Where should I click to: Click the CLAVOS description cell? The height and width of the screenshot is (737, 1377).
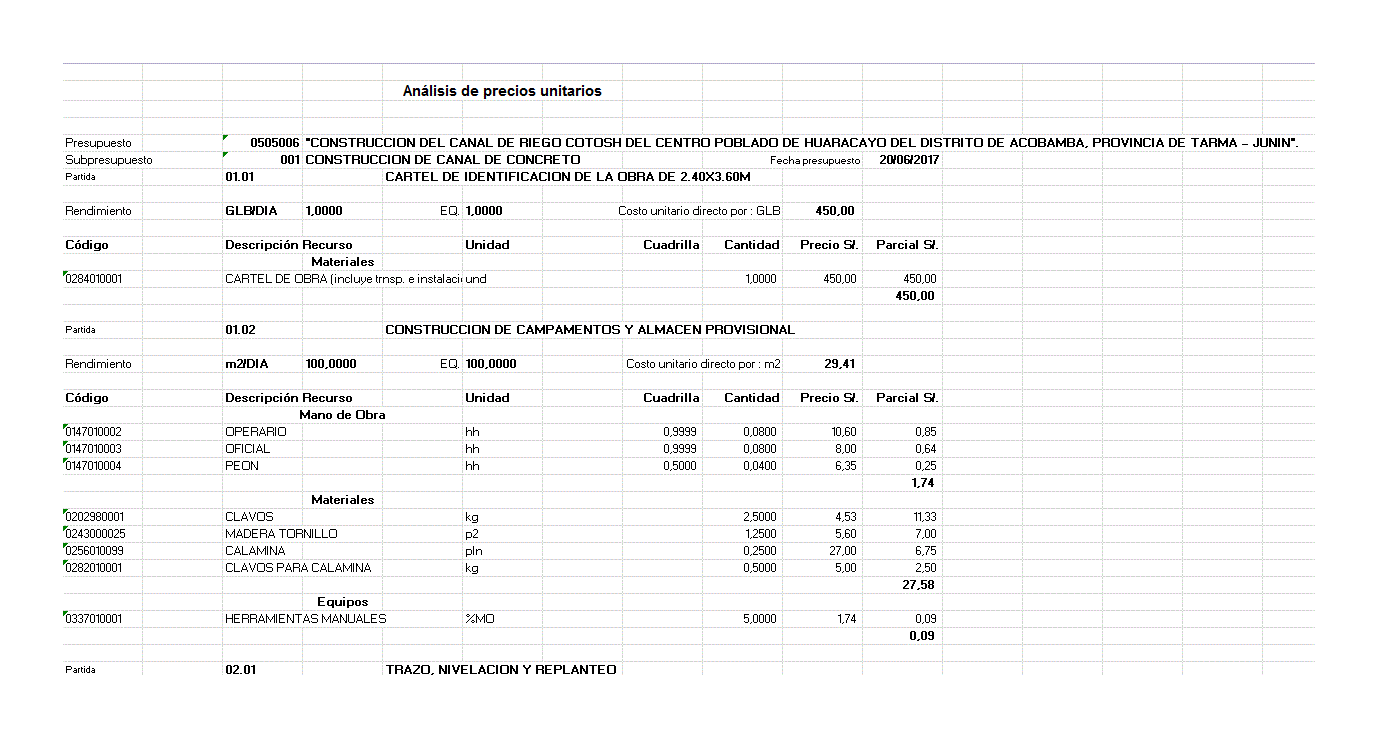(249, 517)
